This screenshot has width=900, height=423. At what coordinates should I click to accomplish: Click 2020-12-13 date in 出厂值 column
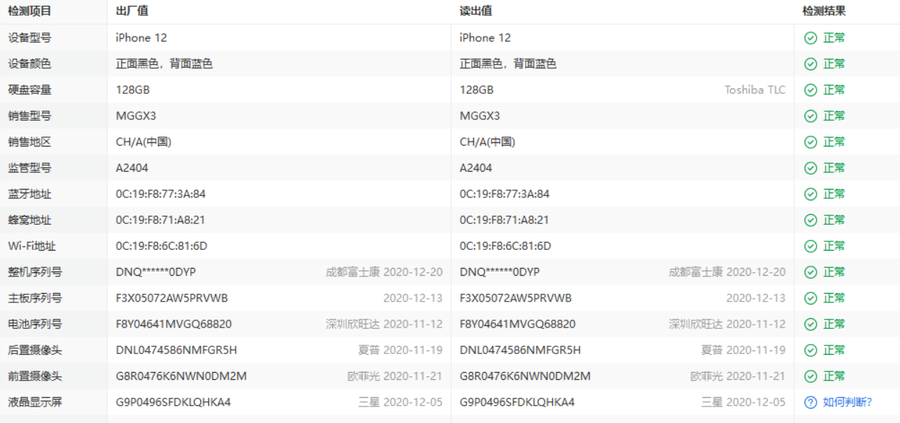[413, 298]
